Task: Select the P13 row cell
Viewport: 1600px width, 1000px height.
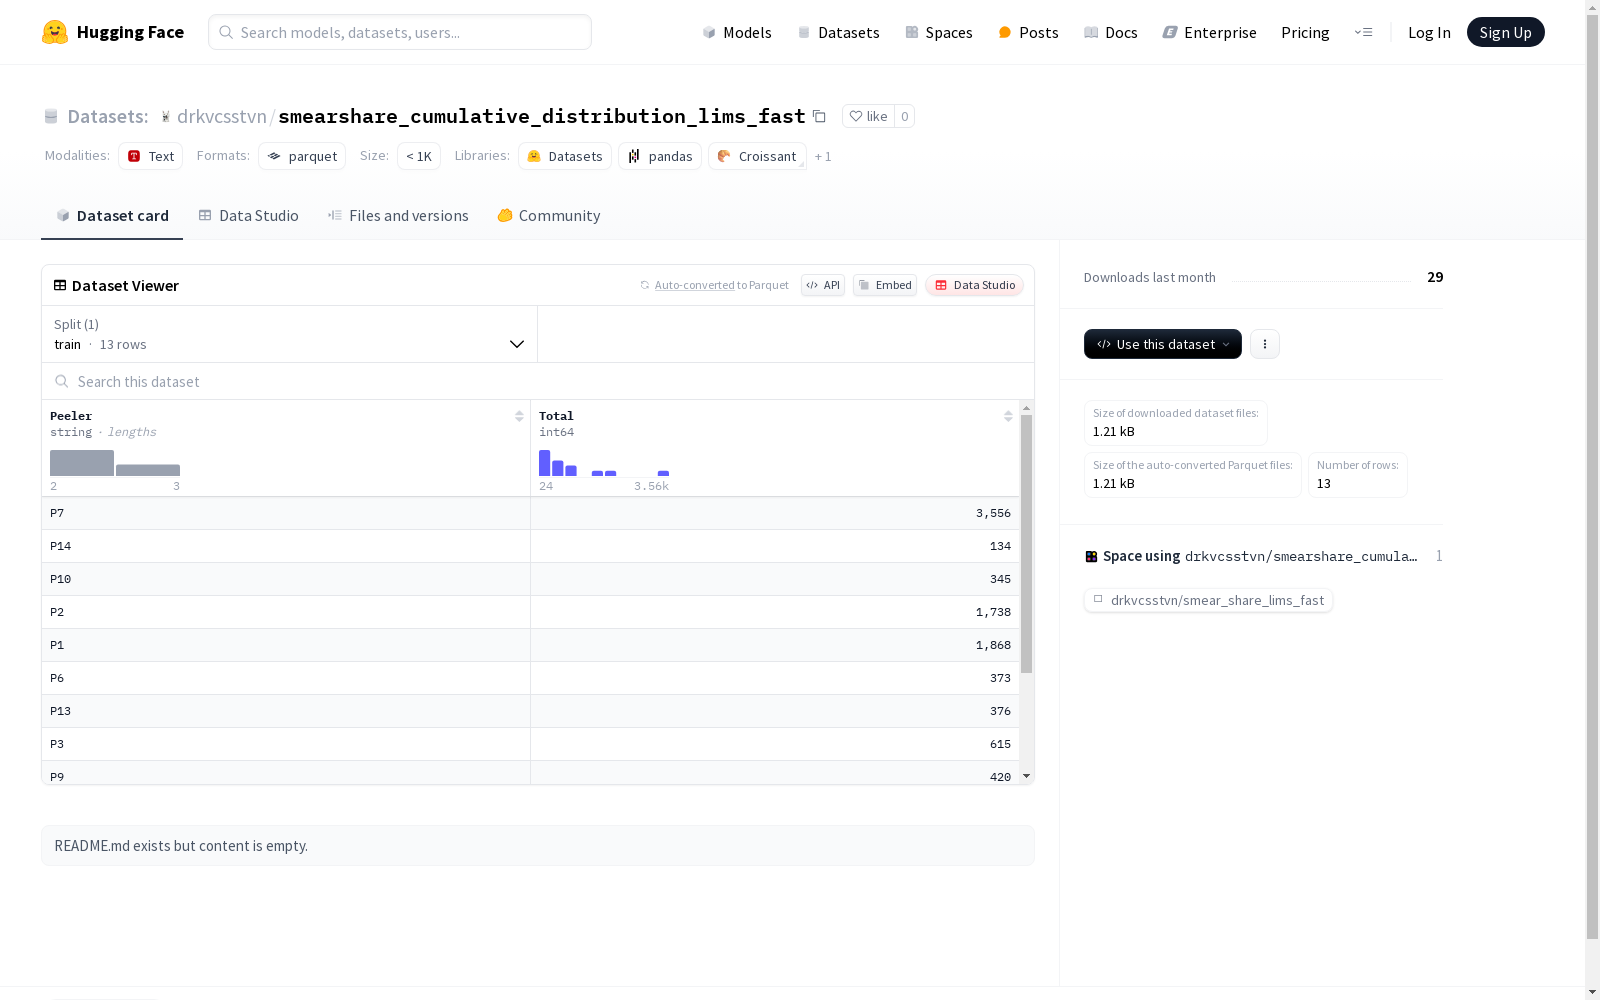Action: tap(286, 711)
